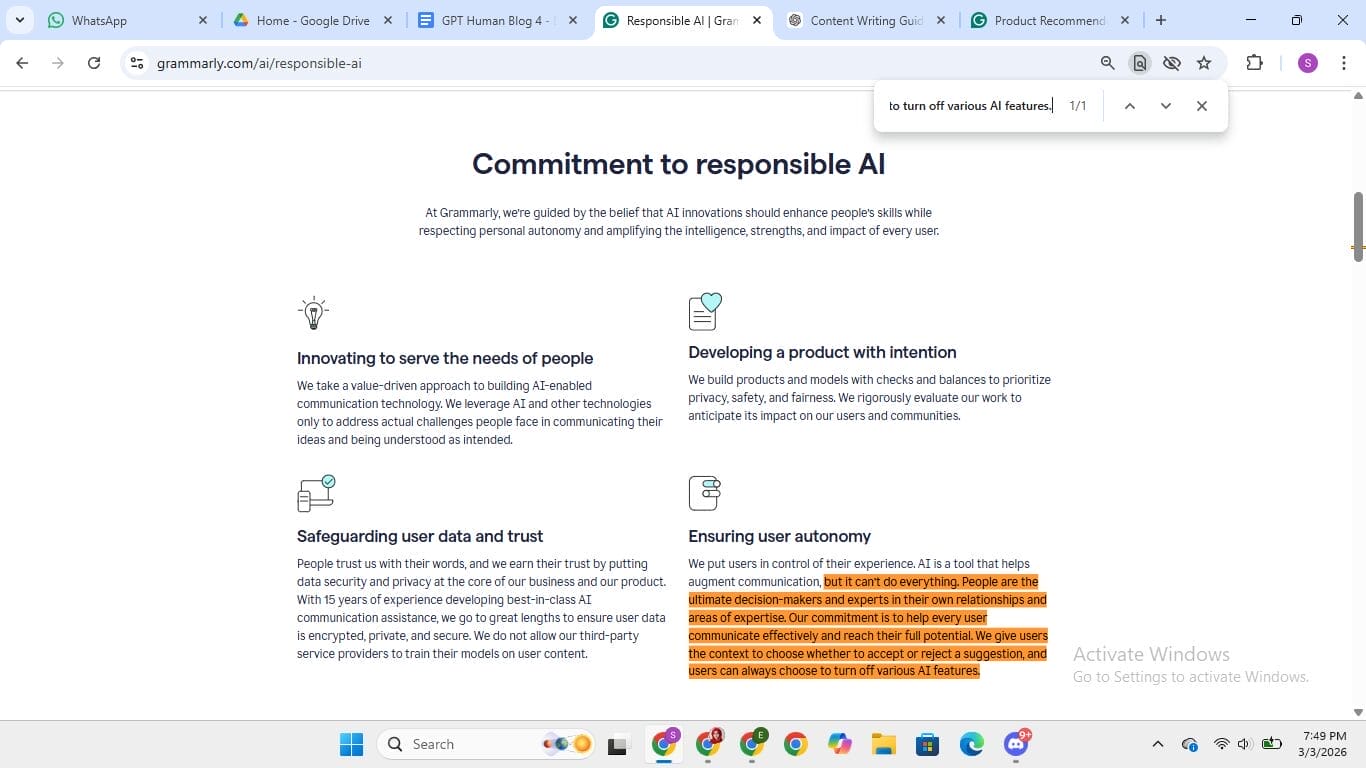Close the GPT Human Blog tab
Viewport: 1366px width, 768px height.
click(x=573, y=20)
